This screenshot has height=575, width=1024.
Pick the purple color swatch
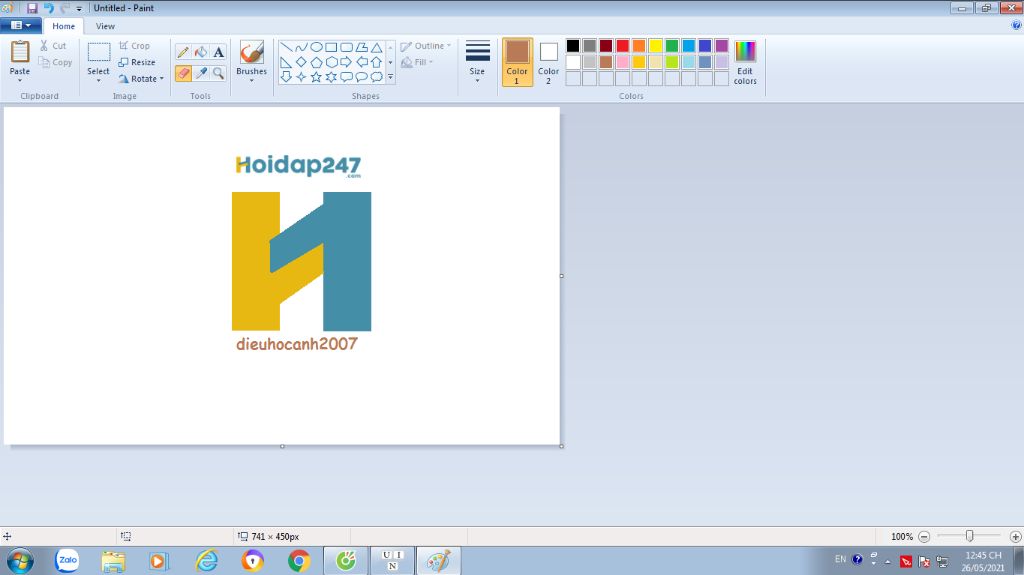722,45
